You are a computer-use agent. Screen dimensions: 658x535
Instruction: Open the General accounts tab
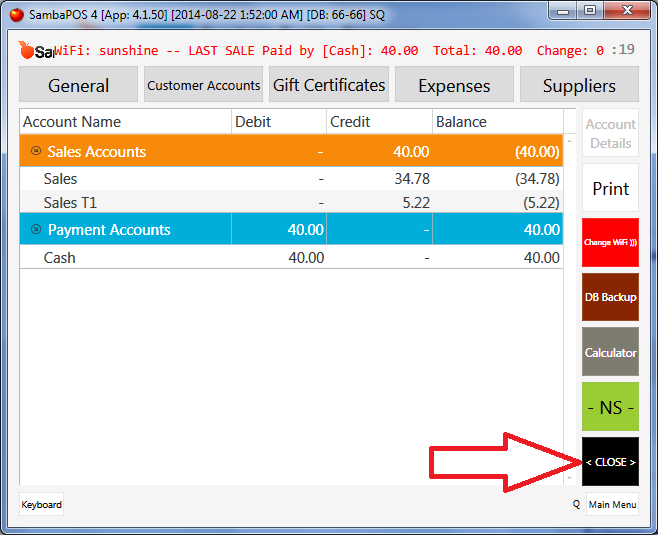pyautogui.click(x=78, y=84)
